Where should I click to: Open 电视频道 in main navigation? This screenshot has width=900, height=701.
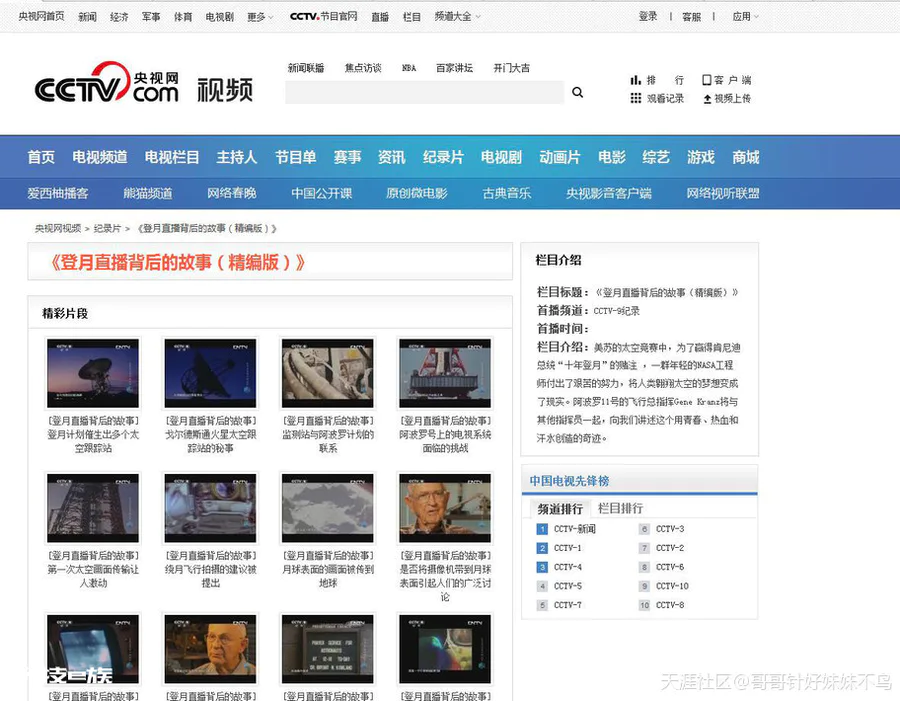(100, 157)
